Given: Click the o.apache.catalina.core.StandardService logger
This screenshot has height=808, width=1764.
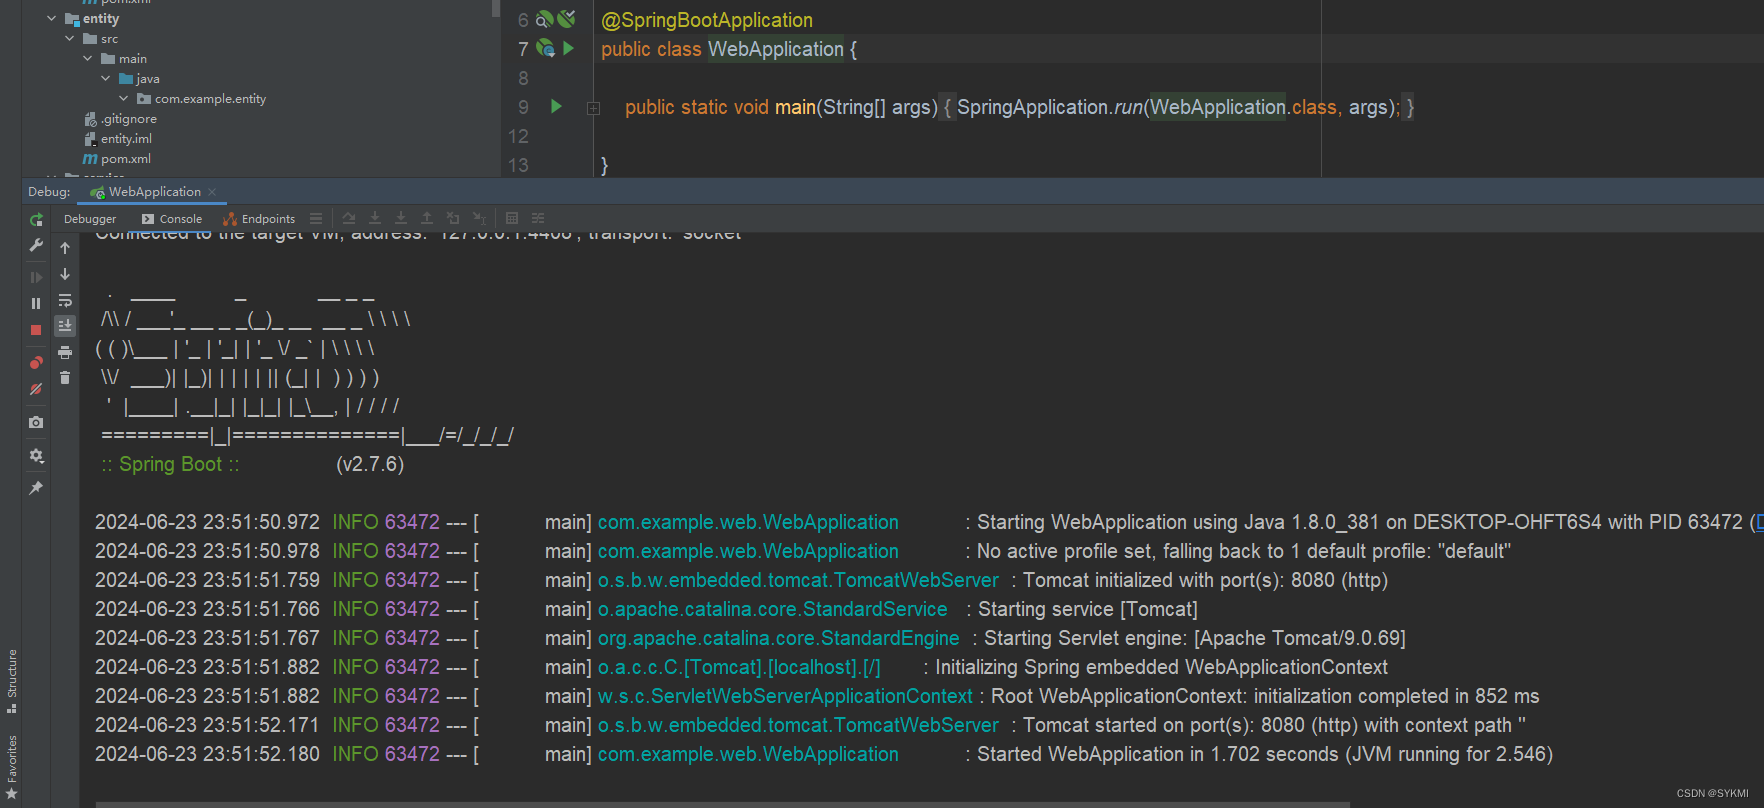Looking at the screenshot, I should [772, 609].
